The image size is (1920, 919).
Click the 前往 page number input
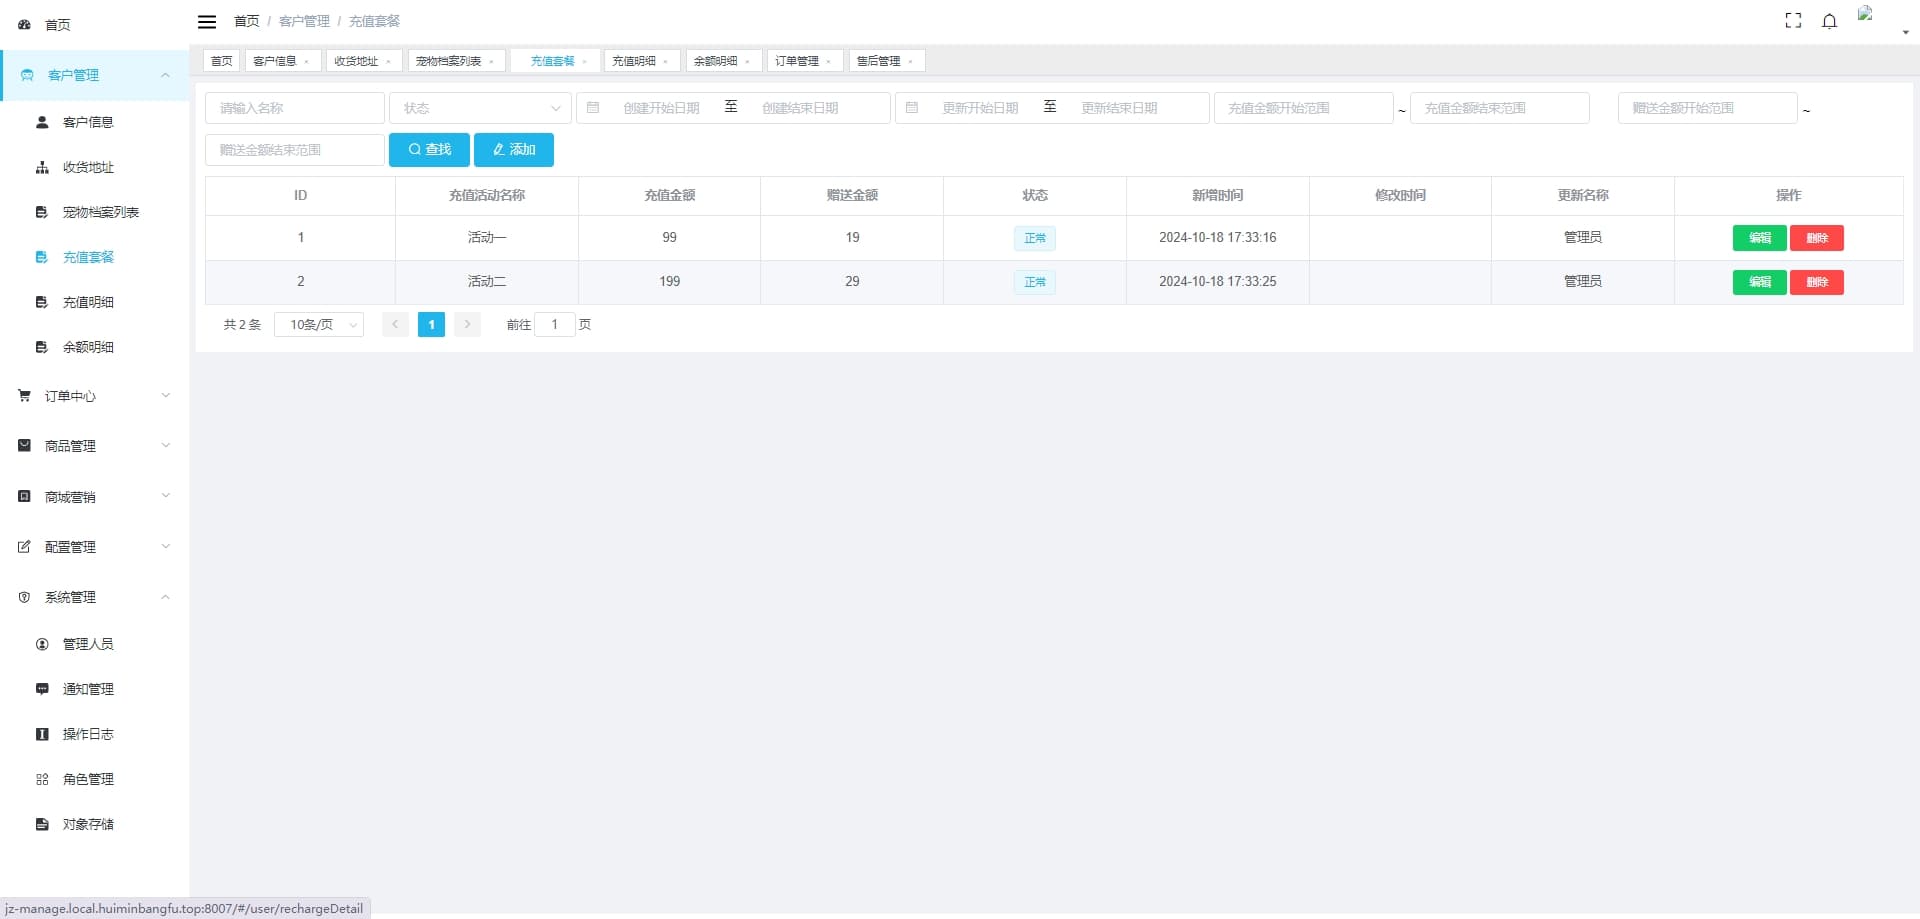click(555, 325)
